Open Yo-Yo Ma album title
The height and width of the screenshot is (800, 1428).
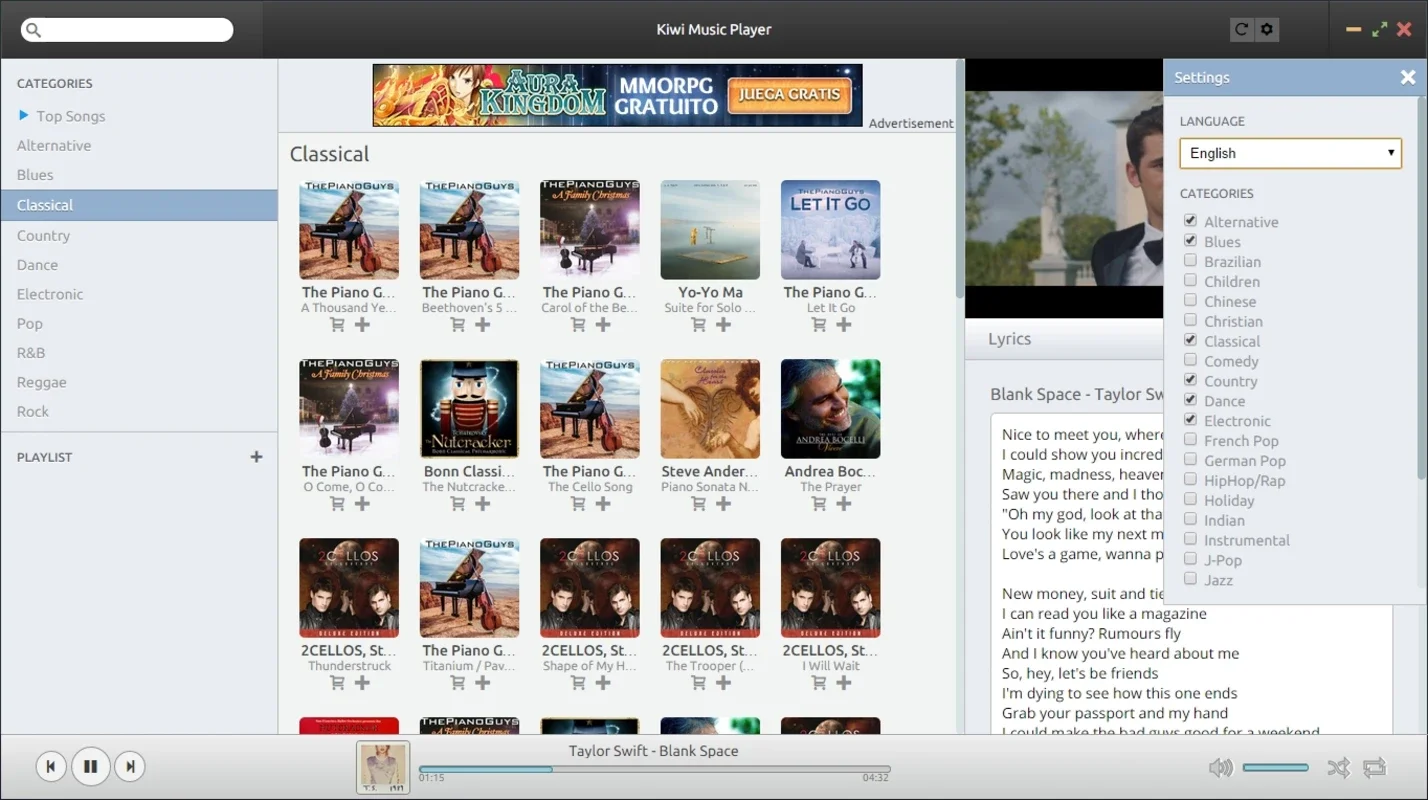(710, 292)
